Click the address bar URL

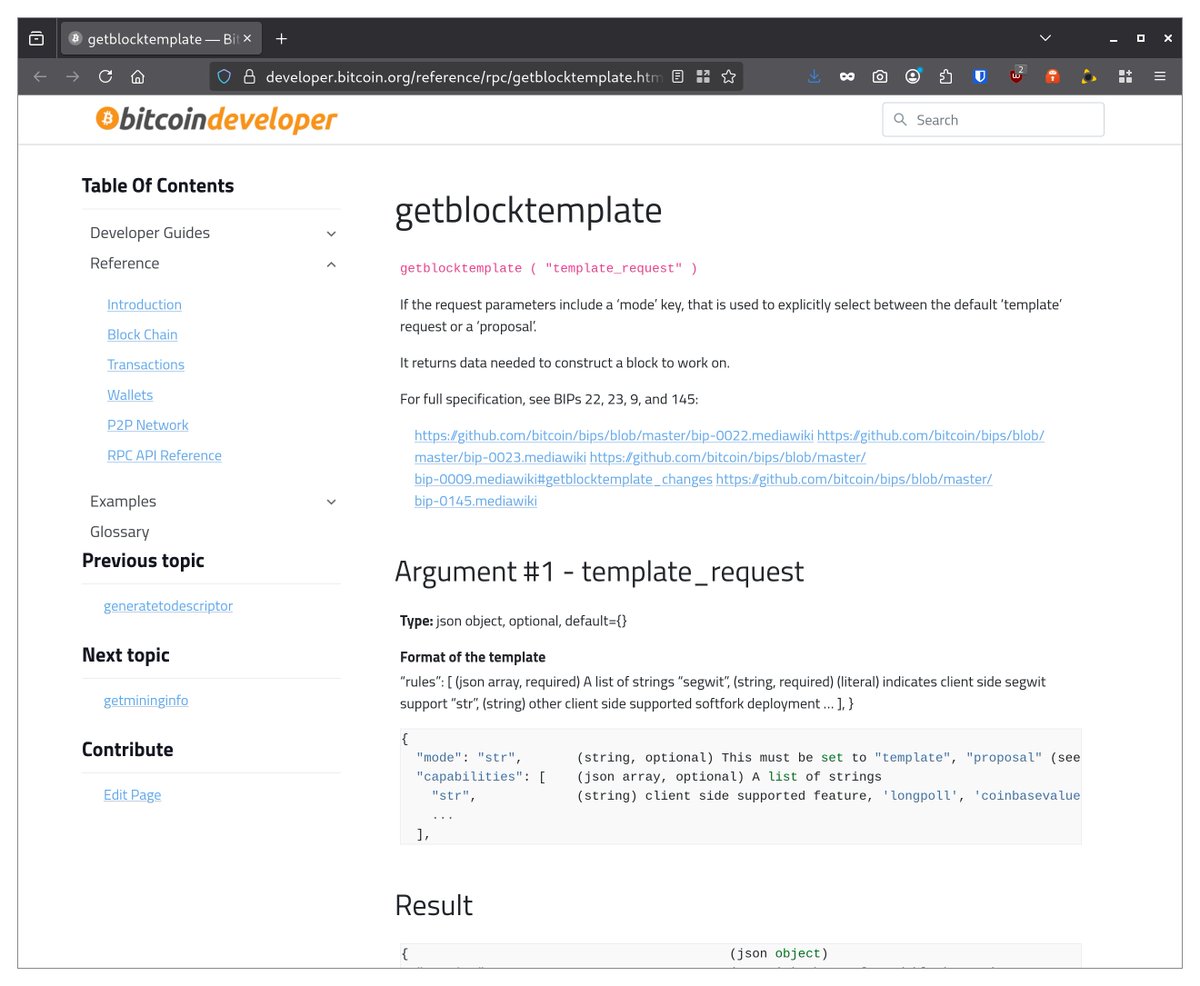(x=463, y=76)
